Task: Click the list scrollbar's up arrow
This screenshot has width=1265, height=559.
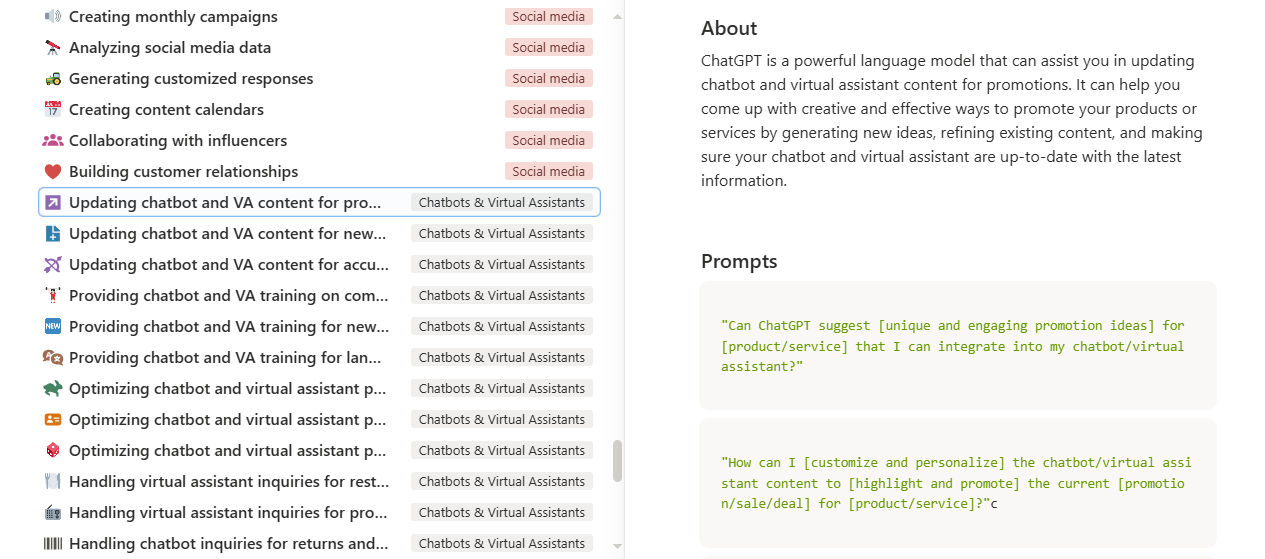Action: [x=617, y=17]
